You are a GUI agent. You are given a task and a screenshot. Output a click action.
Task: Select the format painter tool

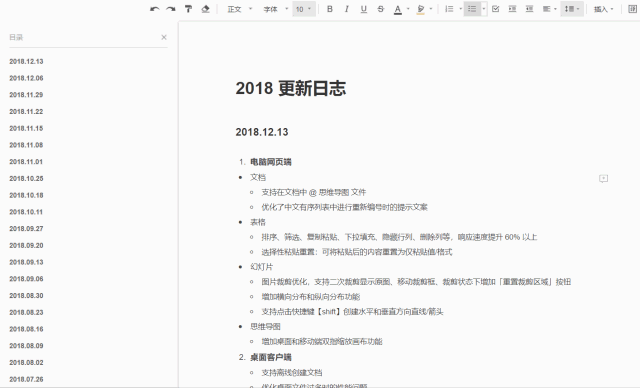click(188, 9)
